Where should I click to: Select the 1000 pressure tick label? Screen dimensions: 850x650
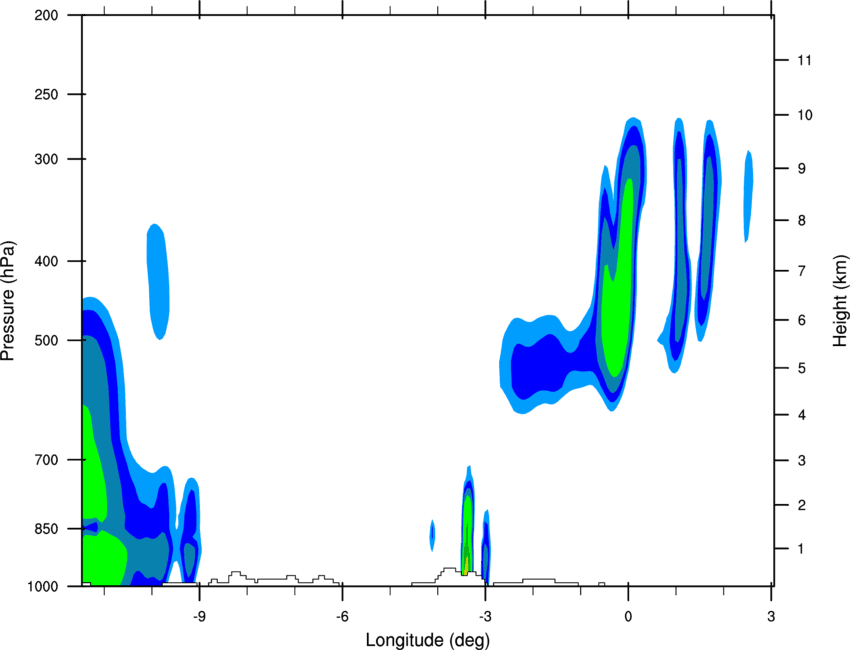pyautogui.click(x=42, y=586)
